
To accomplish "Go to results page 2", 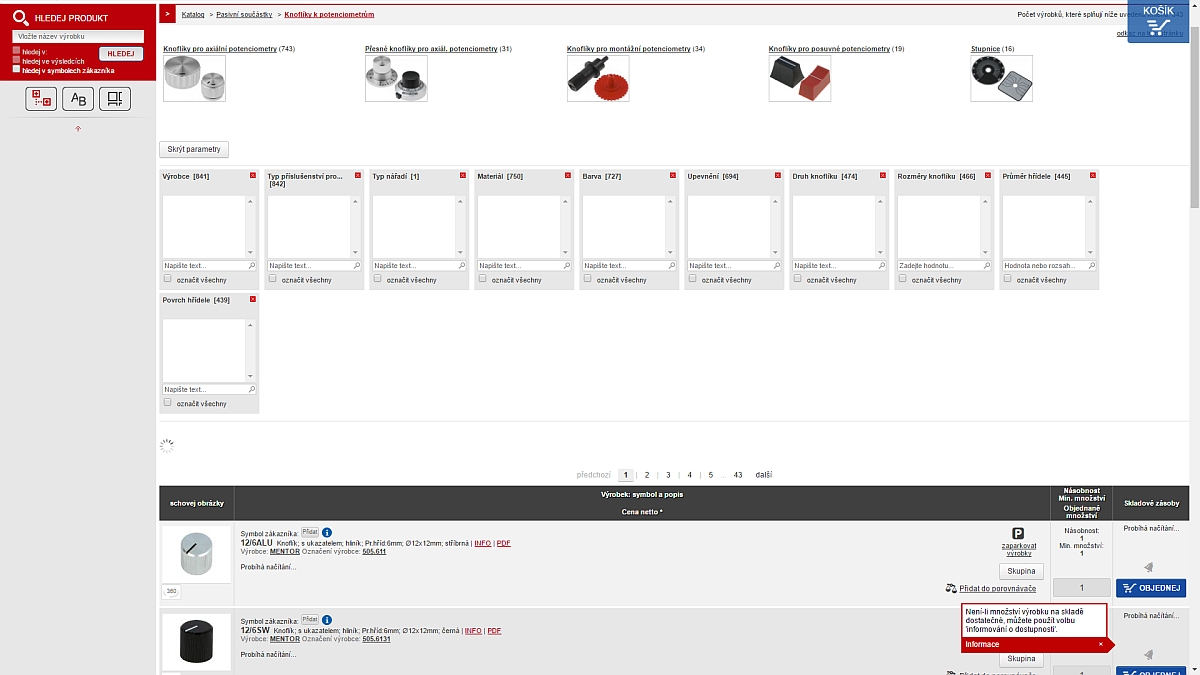I will coord(647,475).
